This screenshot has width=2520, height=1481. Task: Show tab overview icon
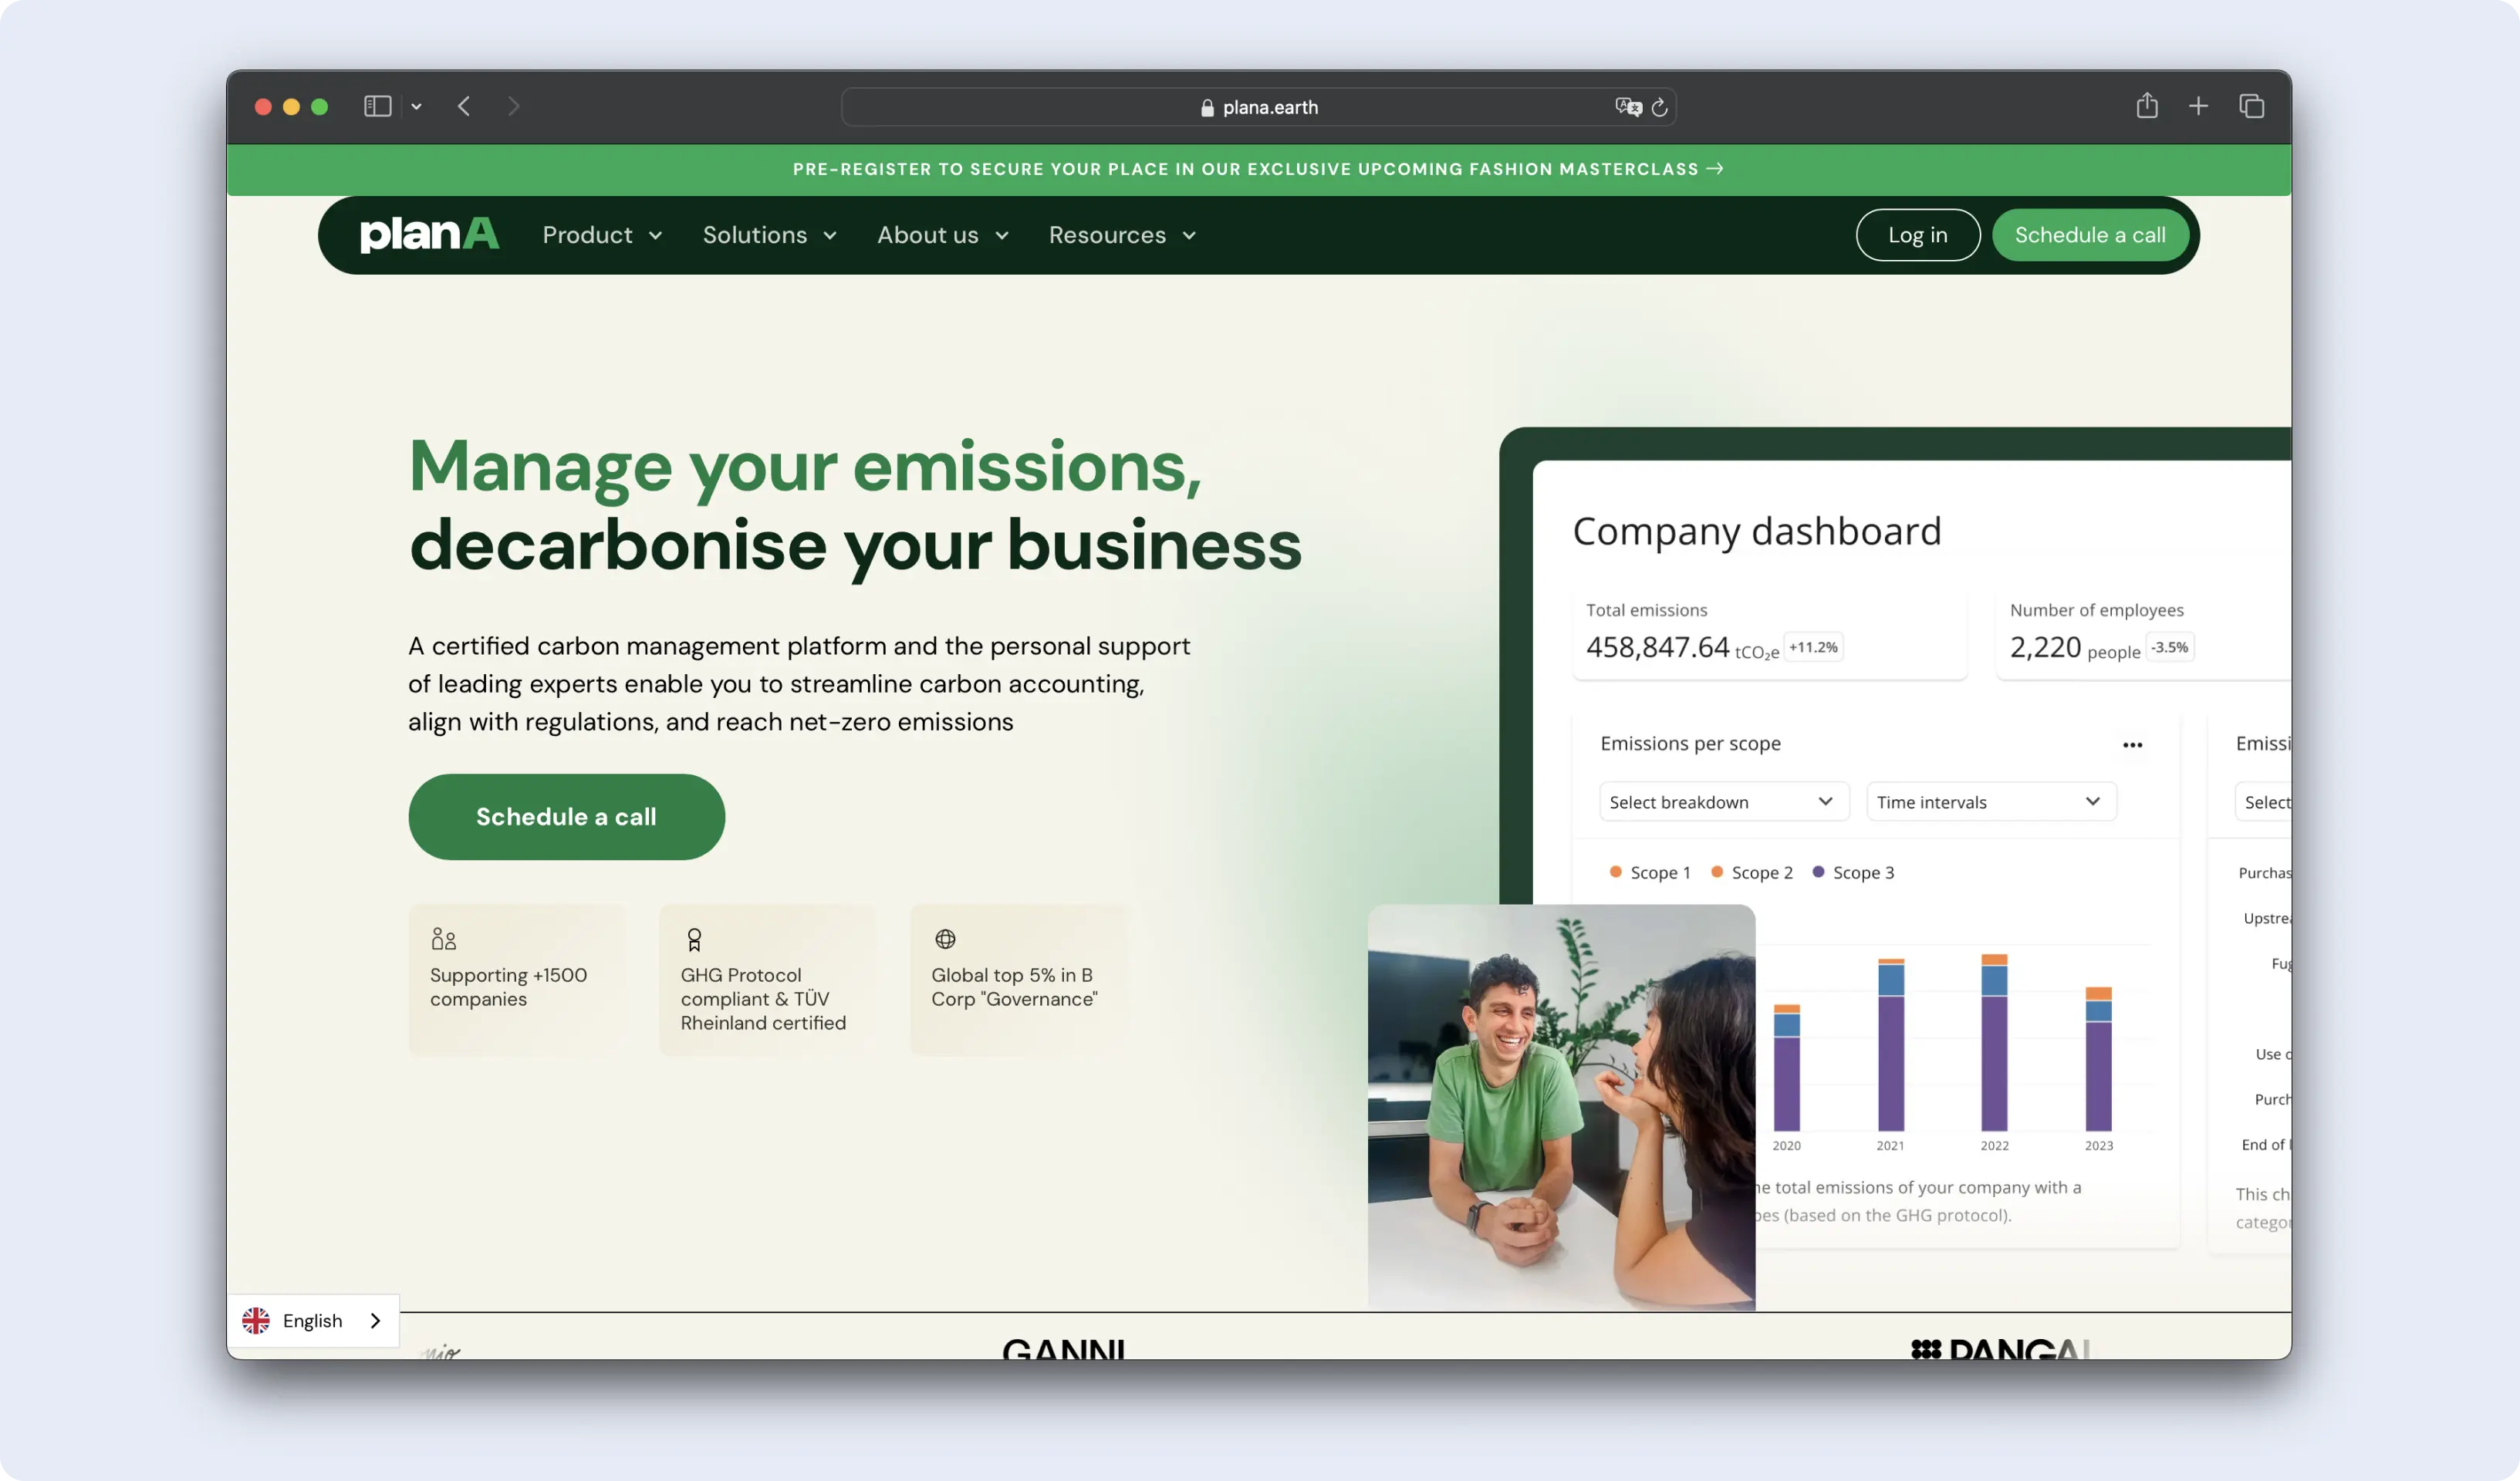(2251, 106)
